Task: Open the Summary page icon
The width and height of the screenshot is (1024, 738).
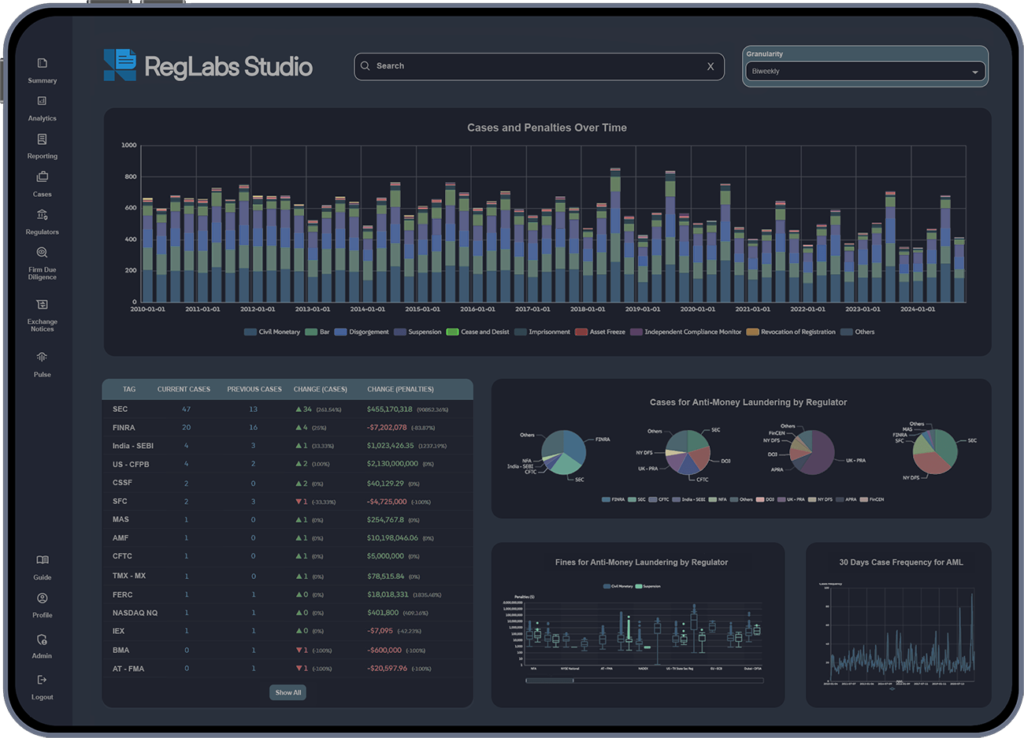Action: [42, 63]
